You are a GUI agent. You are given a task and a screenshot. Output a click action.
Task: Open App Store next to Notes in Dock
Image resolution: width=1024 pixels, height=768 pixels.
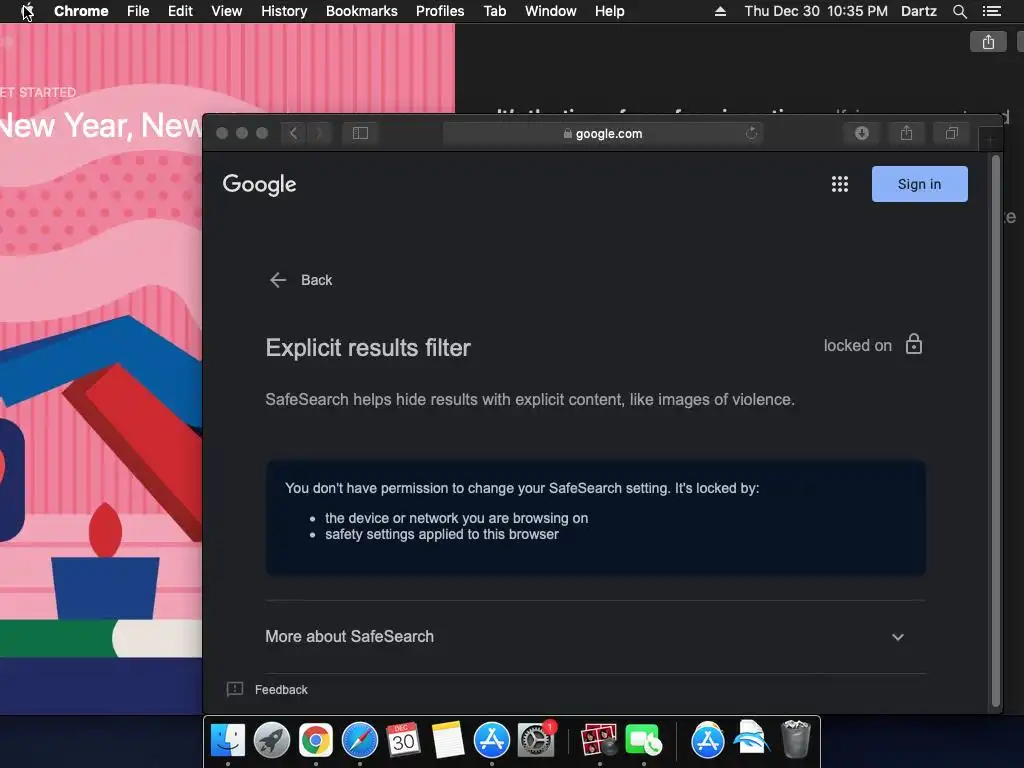tap(491, 741)
